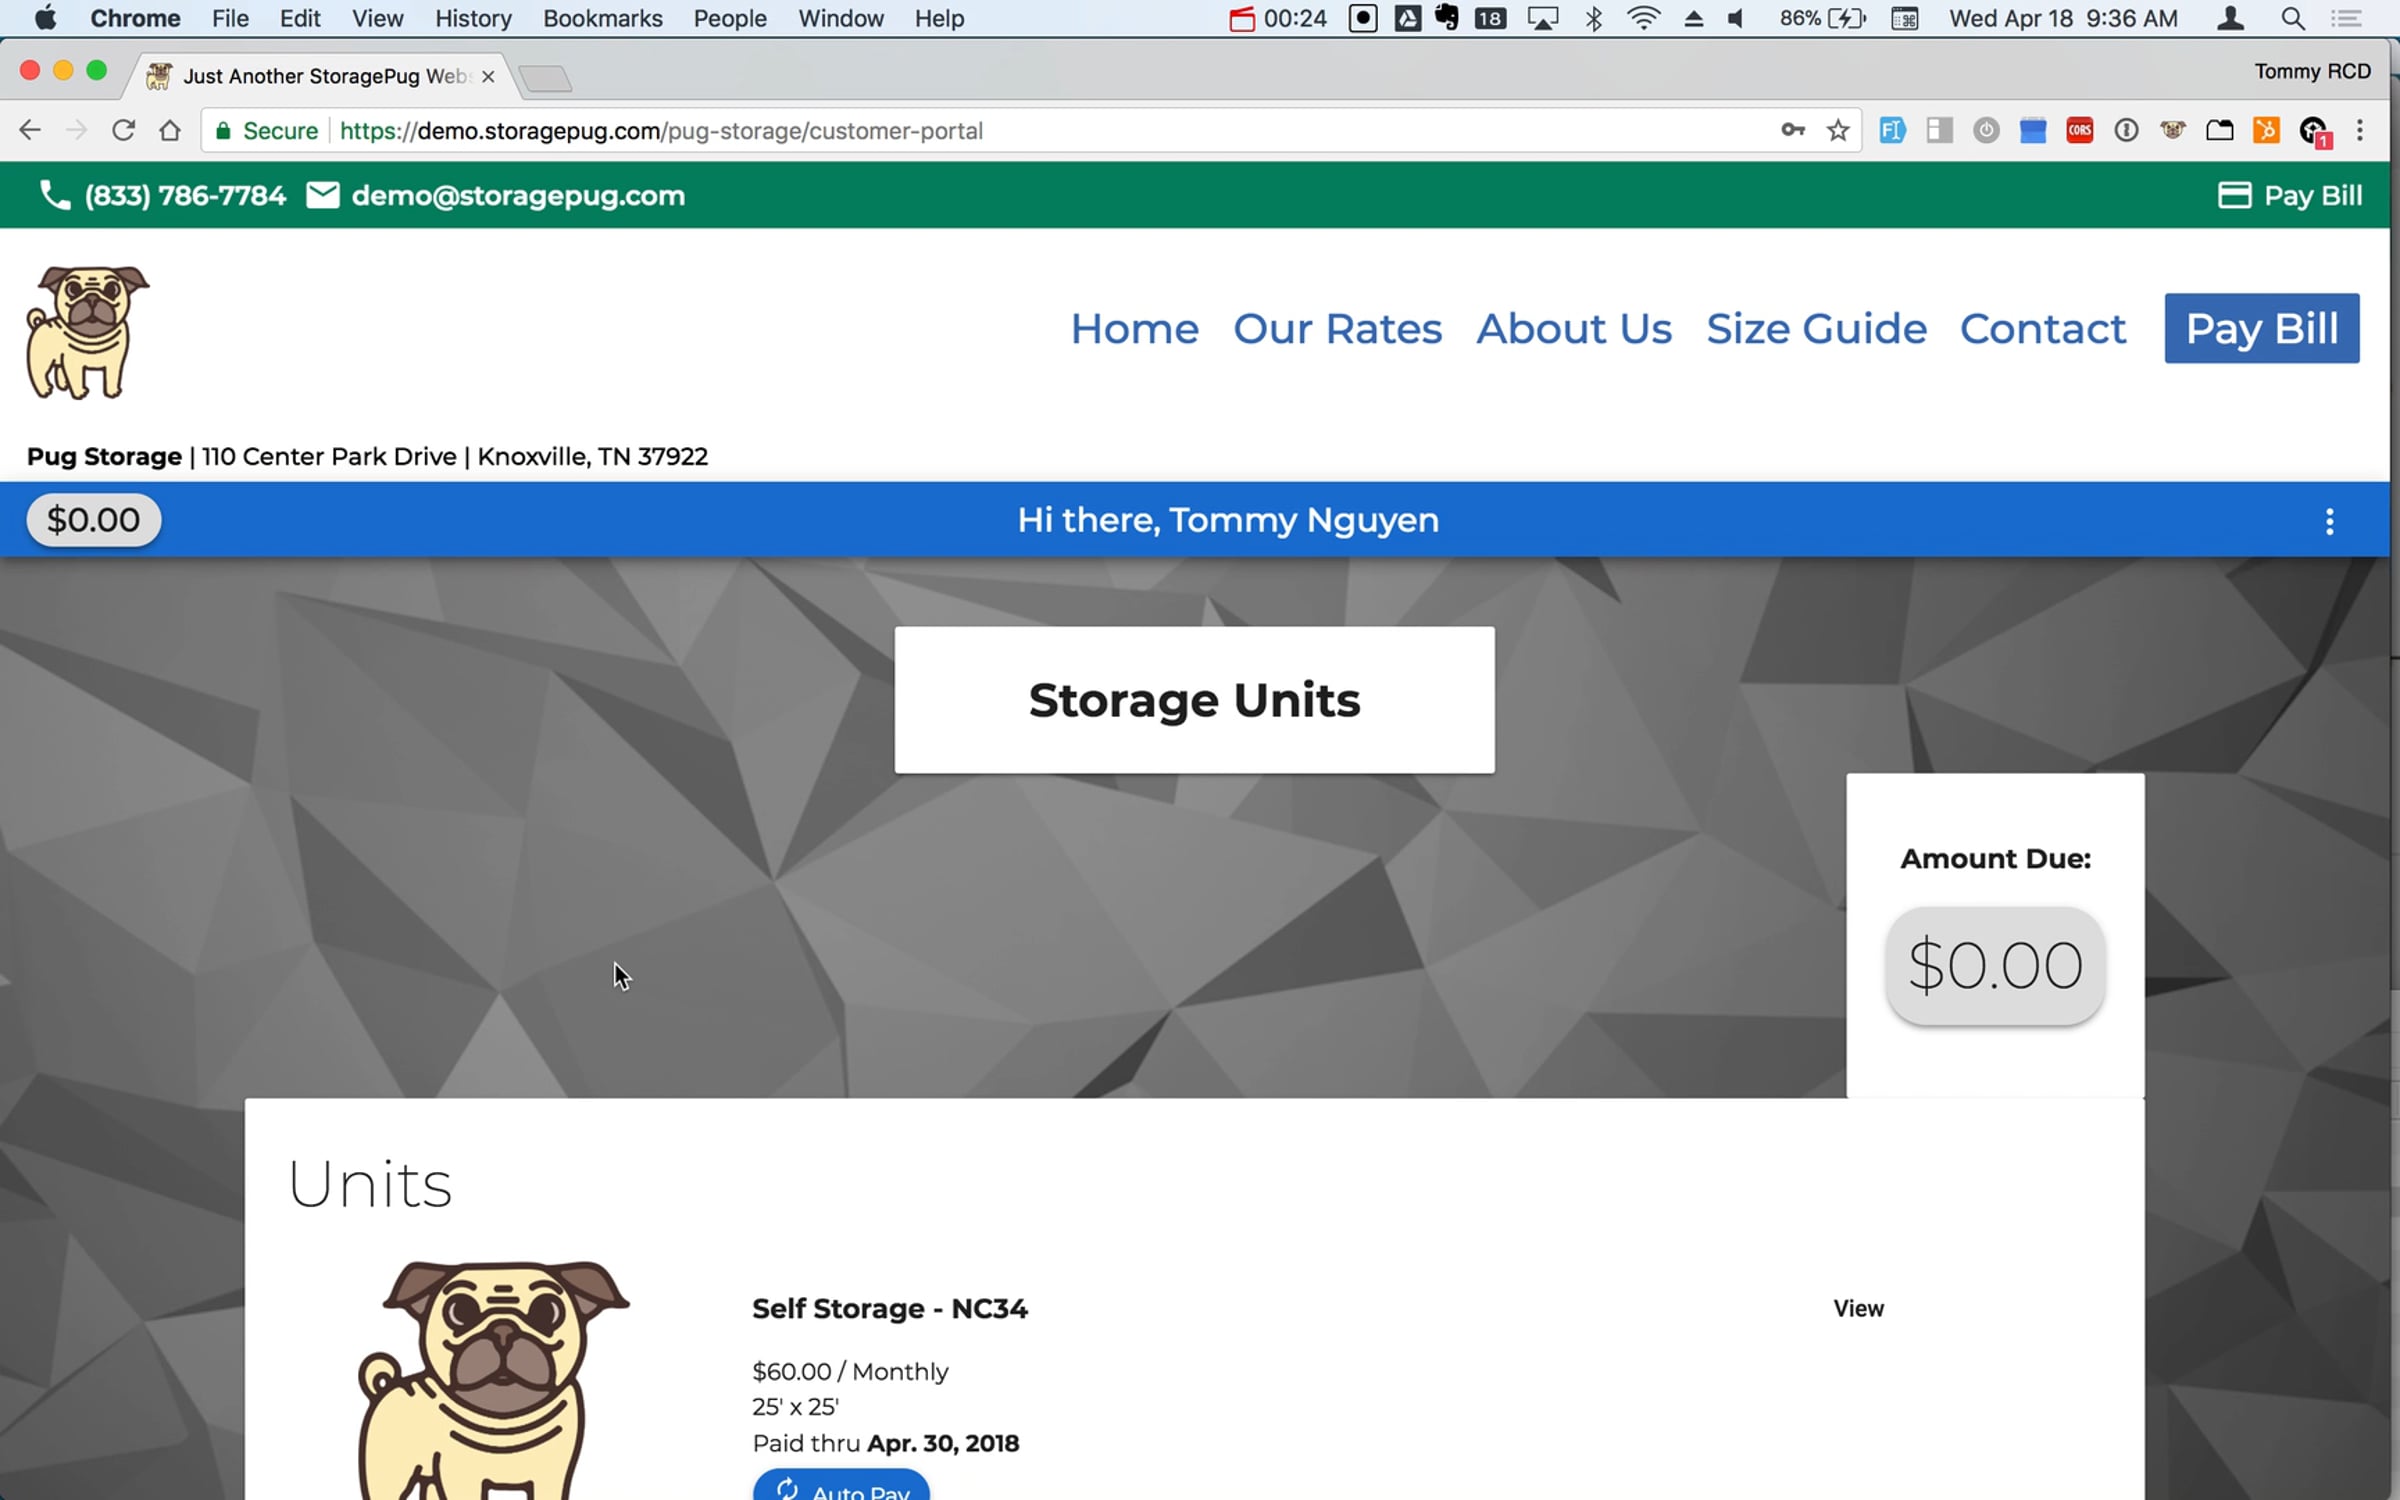The image size is (2400, 1500).
Task: Open the Window menu
Action: (841, 18)
